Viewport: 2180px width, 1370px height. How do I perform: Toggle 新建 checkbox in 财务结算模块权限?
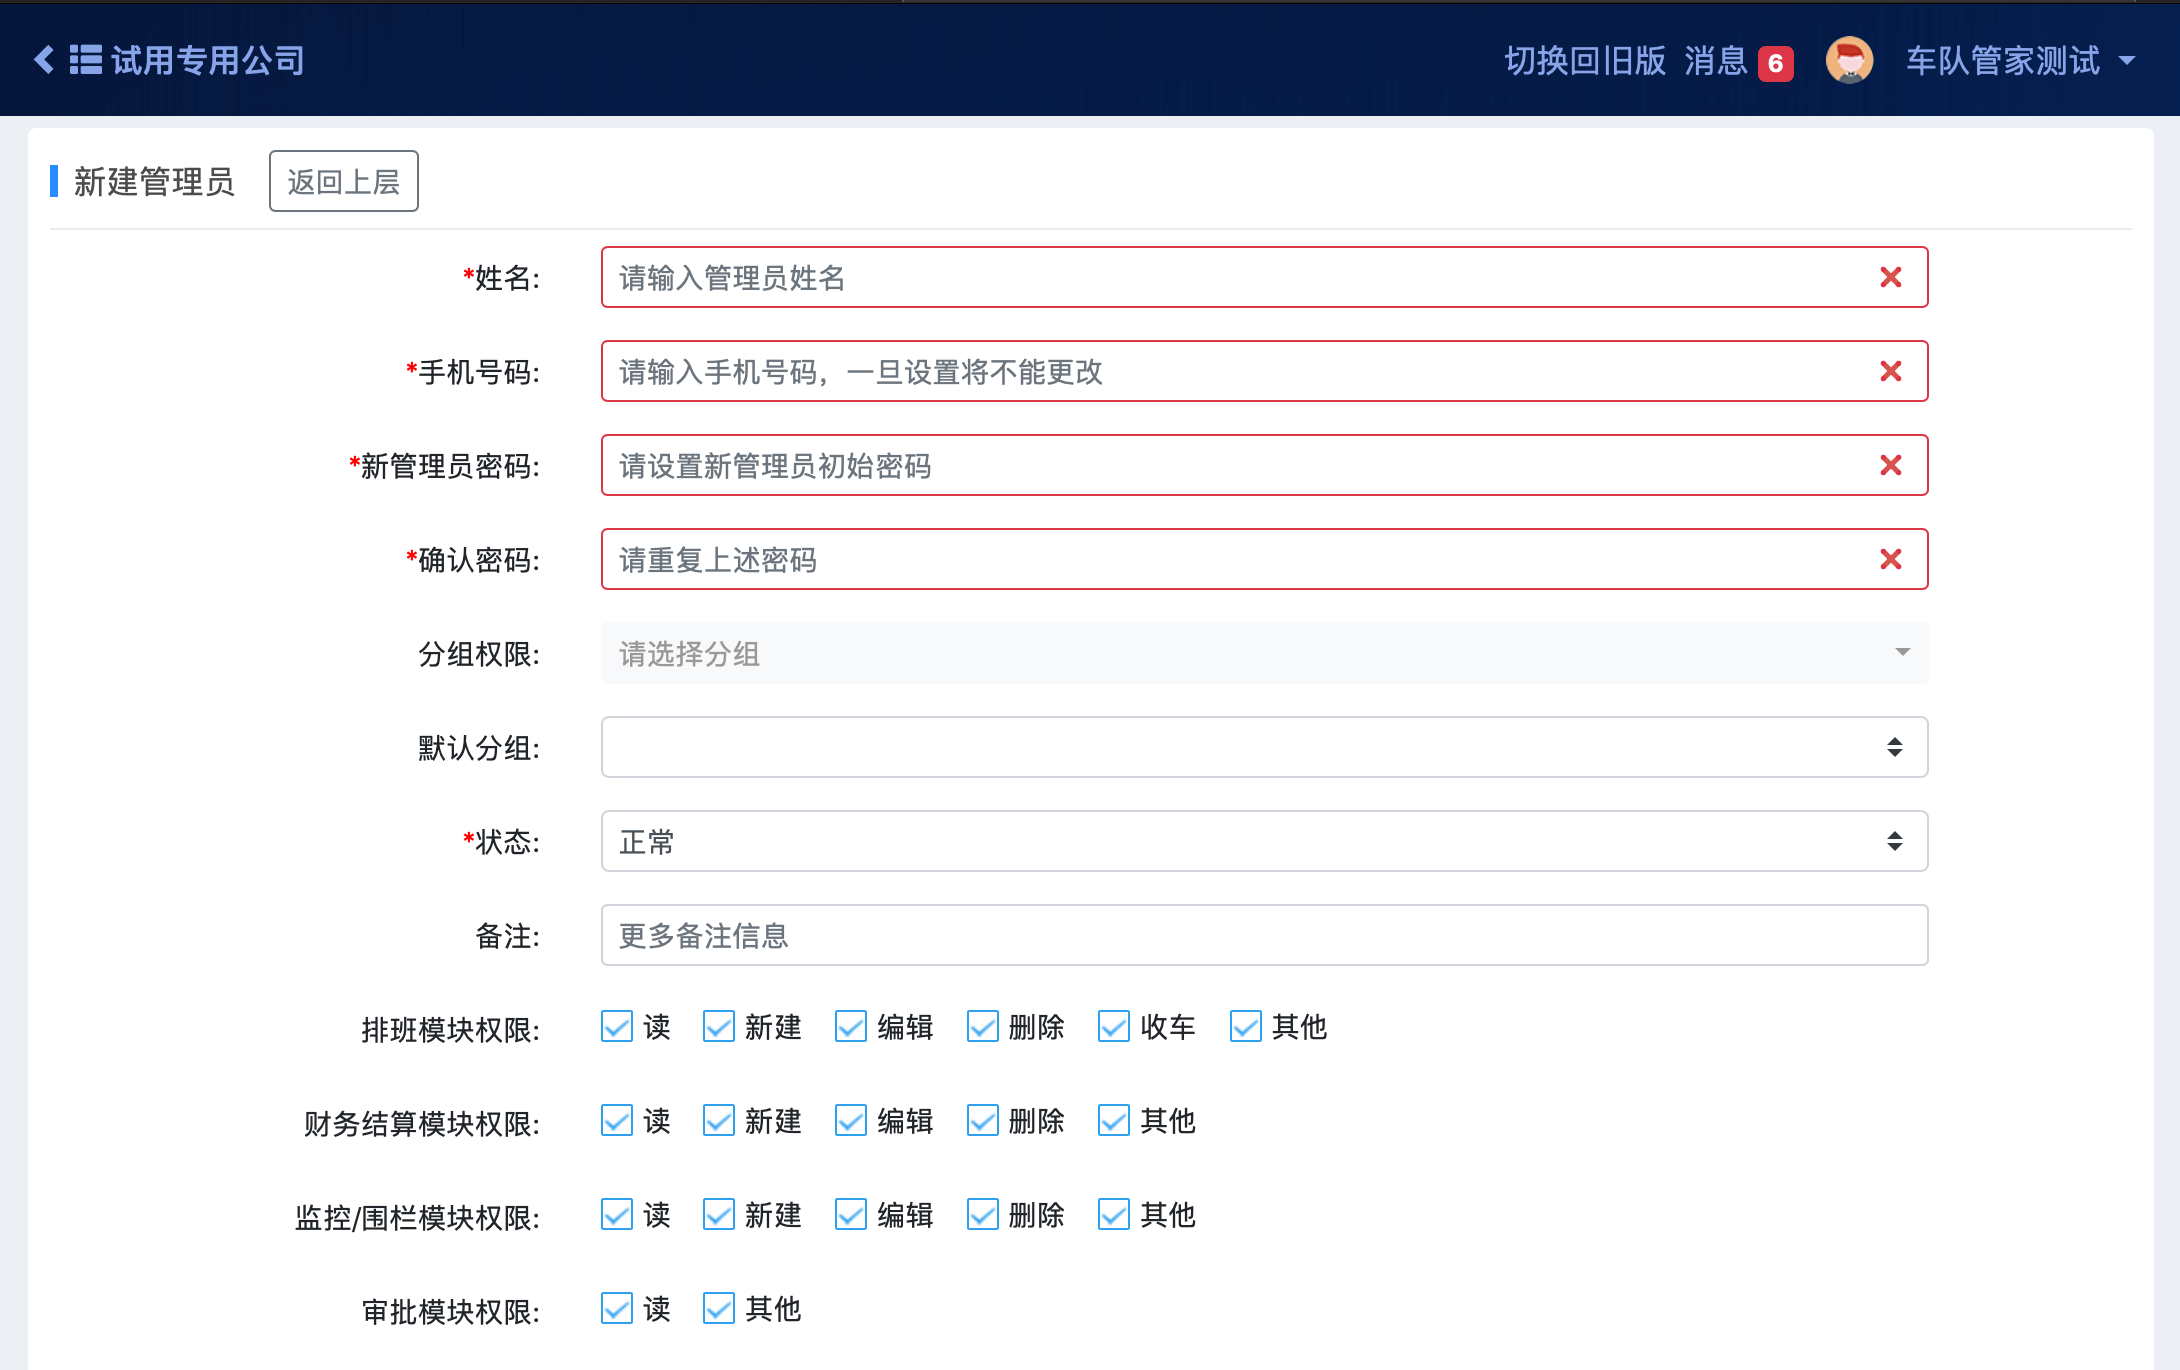pyautogui.click(x=719, y=1120)
